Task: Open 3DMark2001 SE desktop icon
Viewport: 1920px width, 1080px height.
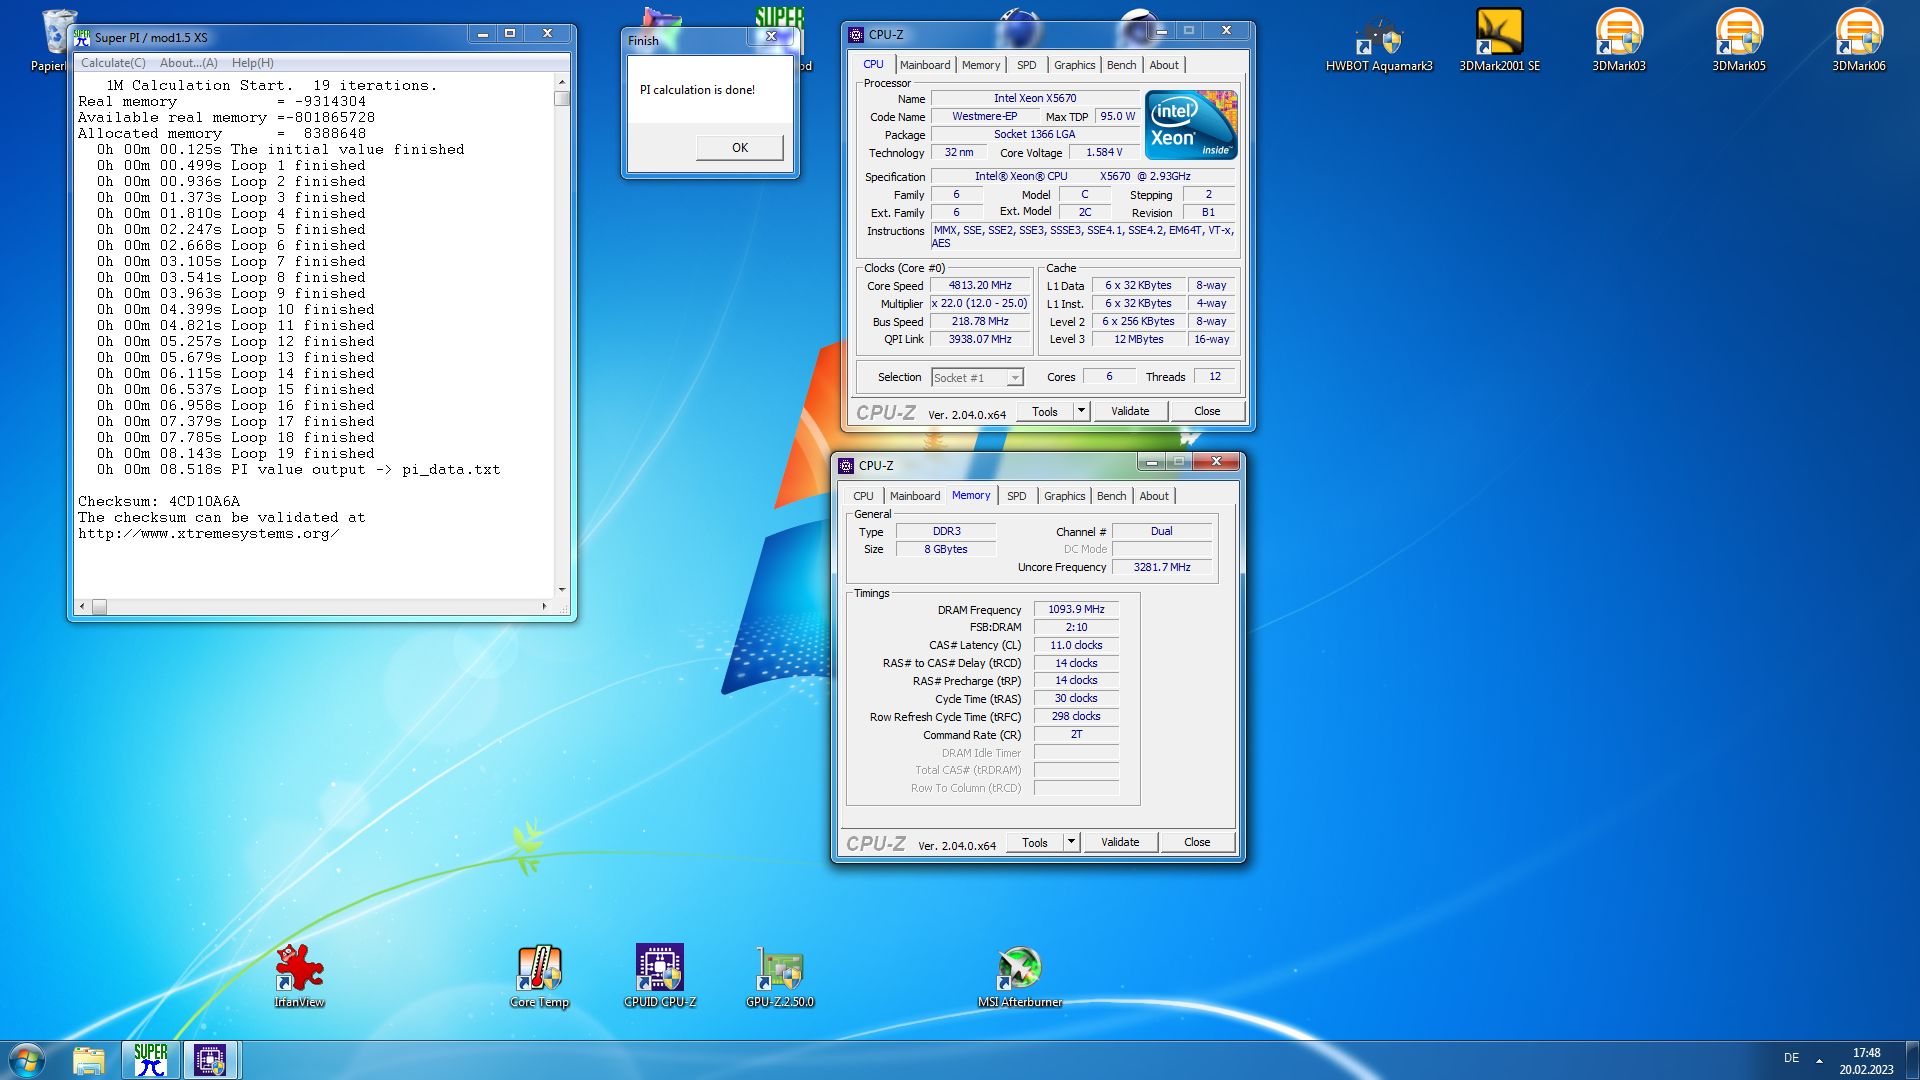Action: [1499, 42]
